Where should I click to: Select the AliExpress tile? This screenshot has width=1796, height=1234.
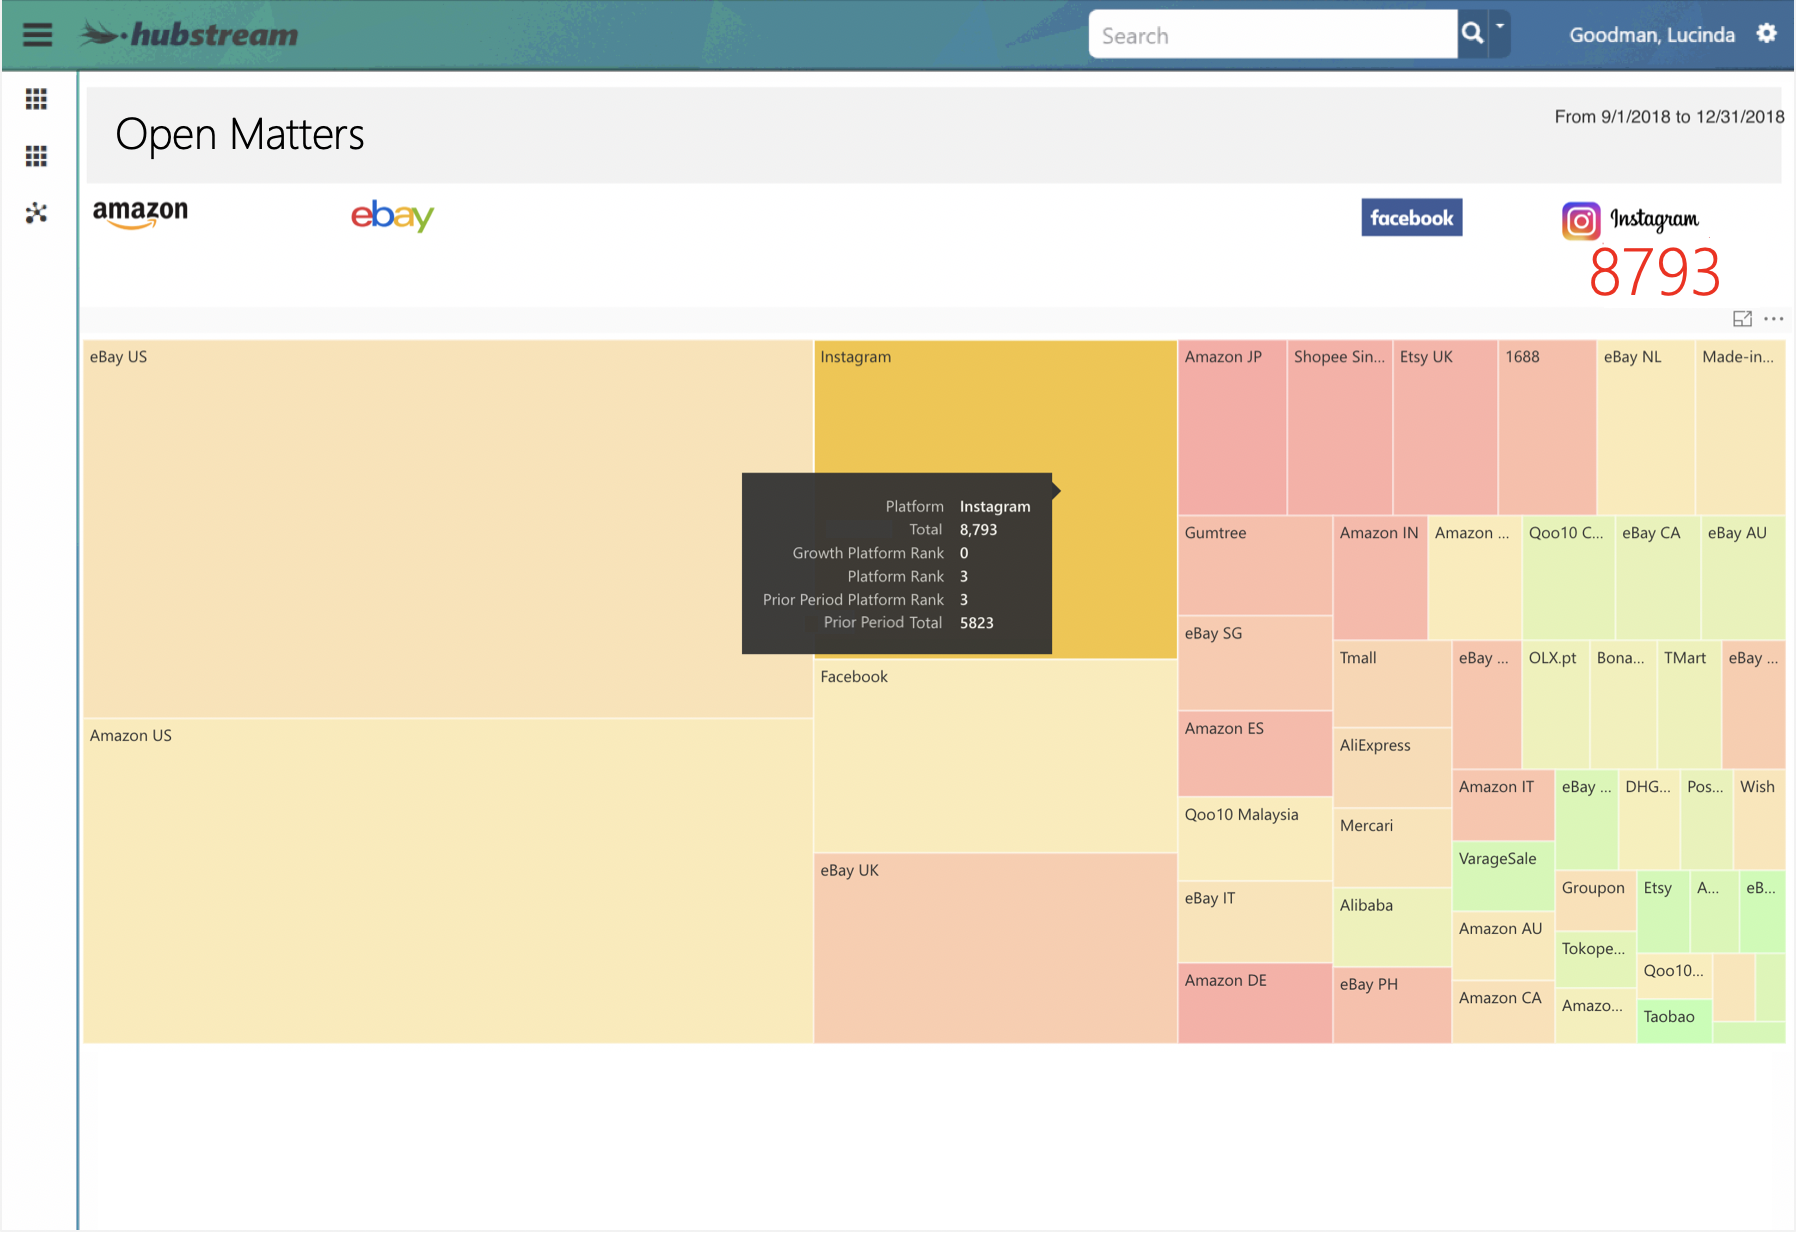(1392, 768)
